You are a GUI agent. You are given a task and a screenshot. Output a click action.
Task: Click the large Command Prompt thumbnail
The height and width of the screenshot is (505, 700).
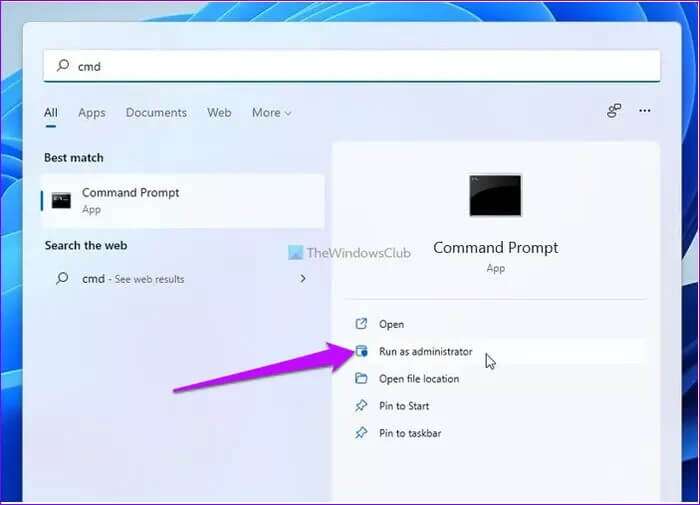[x=495, y=195]
